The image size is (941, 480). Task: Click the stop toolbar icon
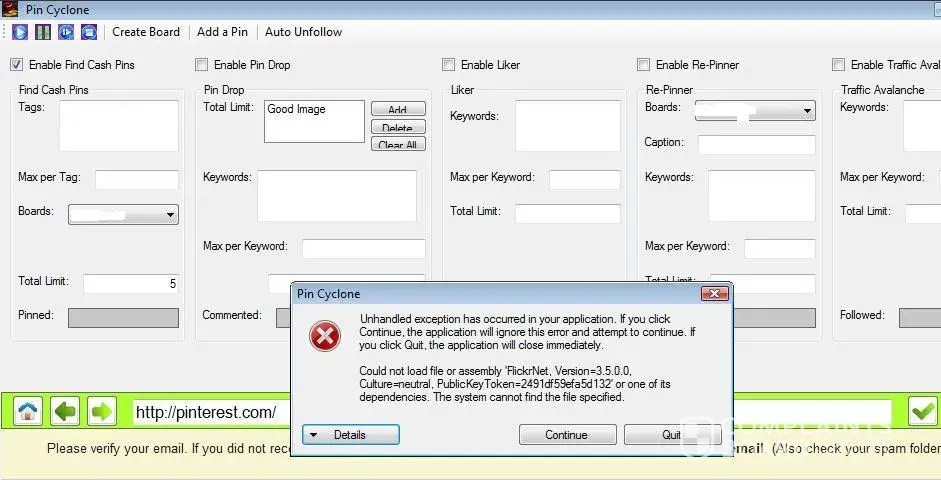point(89,32)
